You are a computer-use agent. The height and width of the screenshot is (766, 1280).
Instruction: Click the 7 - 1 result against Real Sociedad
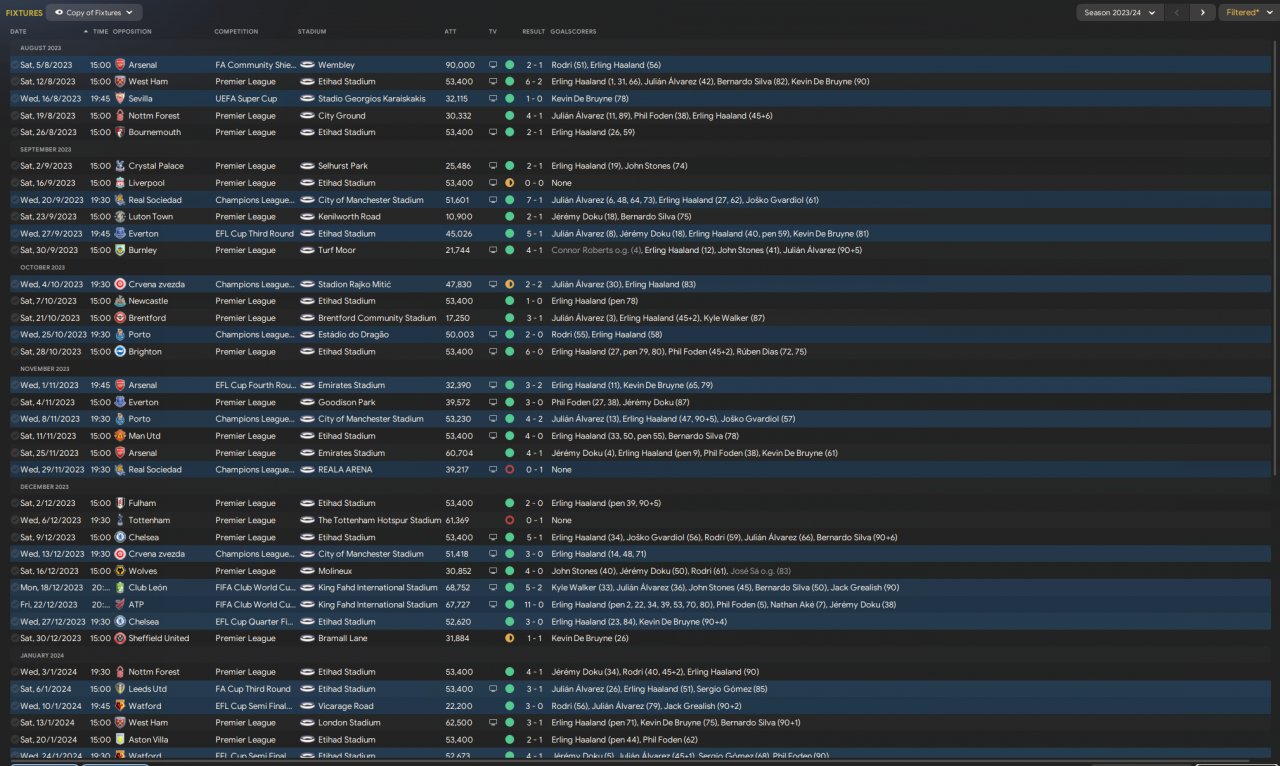pyautogui.click(x=534, y=200)
